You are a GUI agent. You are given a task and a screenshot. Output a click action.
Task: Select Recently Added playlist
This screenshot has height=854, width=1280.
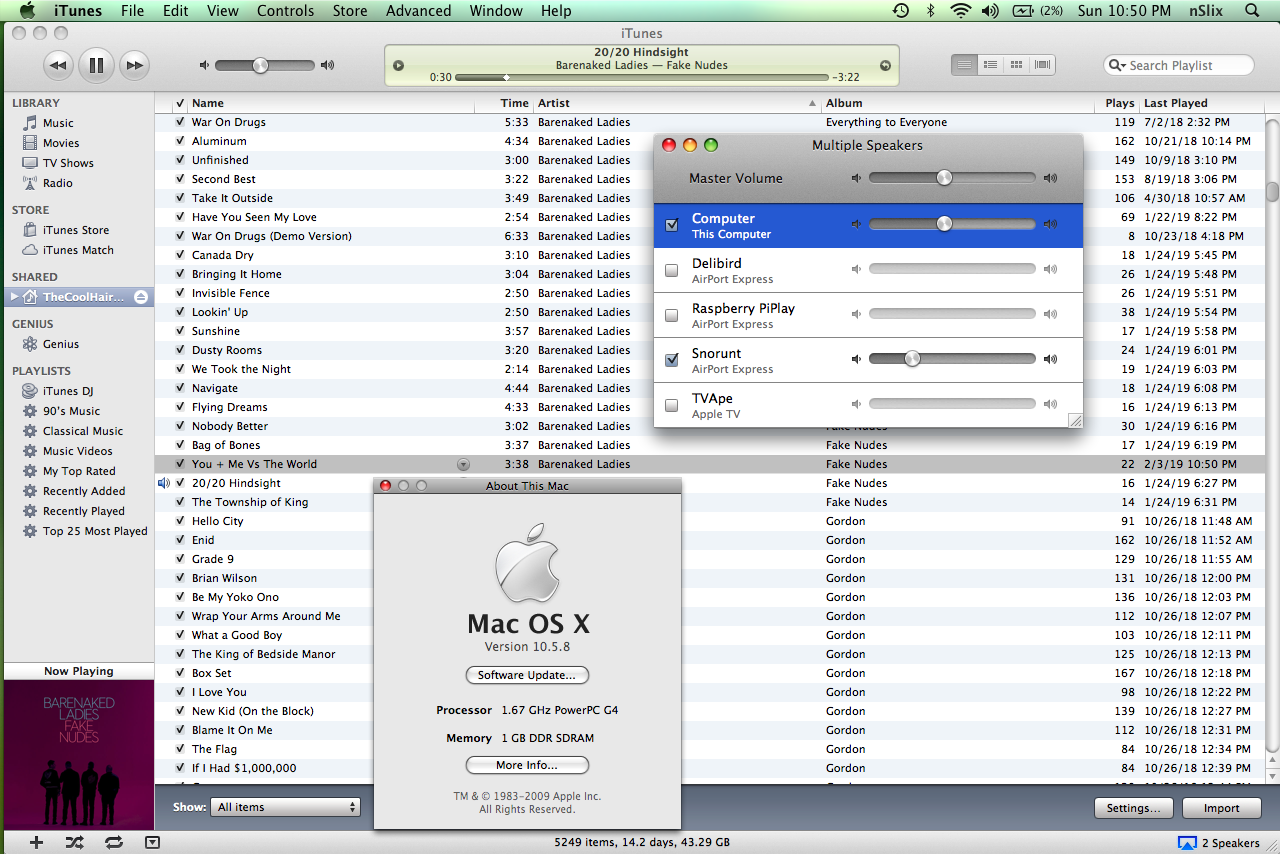pos(84,491)
